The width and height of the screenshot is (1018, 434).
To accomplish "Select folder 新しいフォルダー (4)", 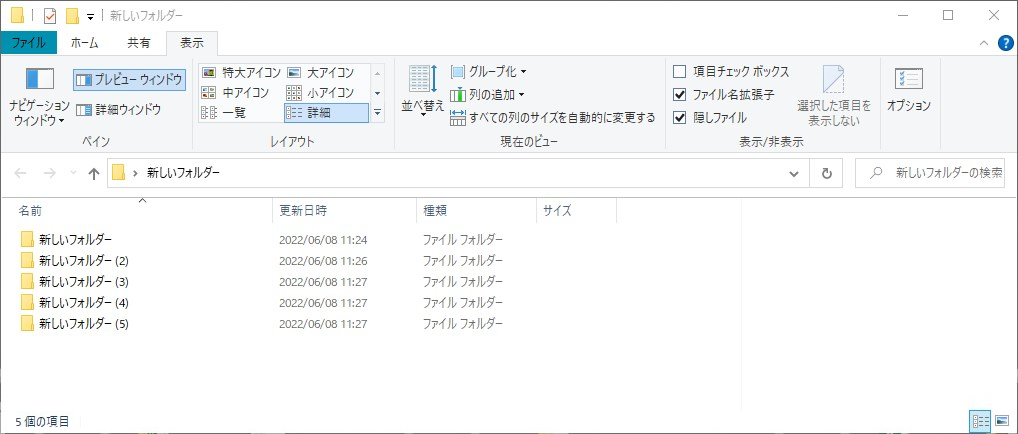I will 84,302.
